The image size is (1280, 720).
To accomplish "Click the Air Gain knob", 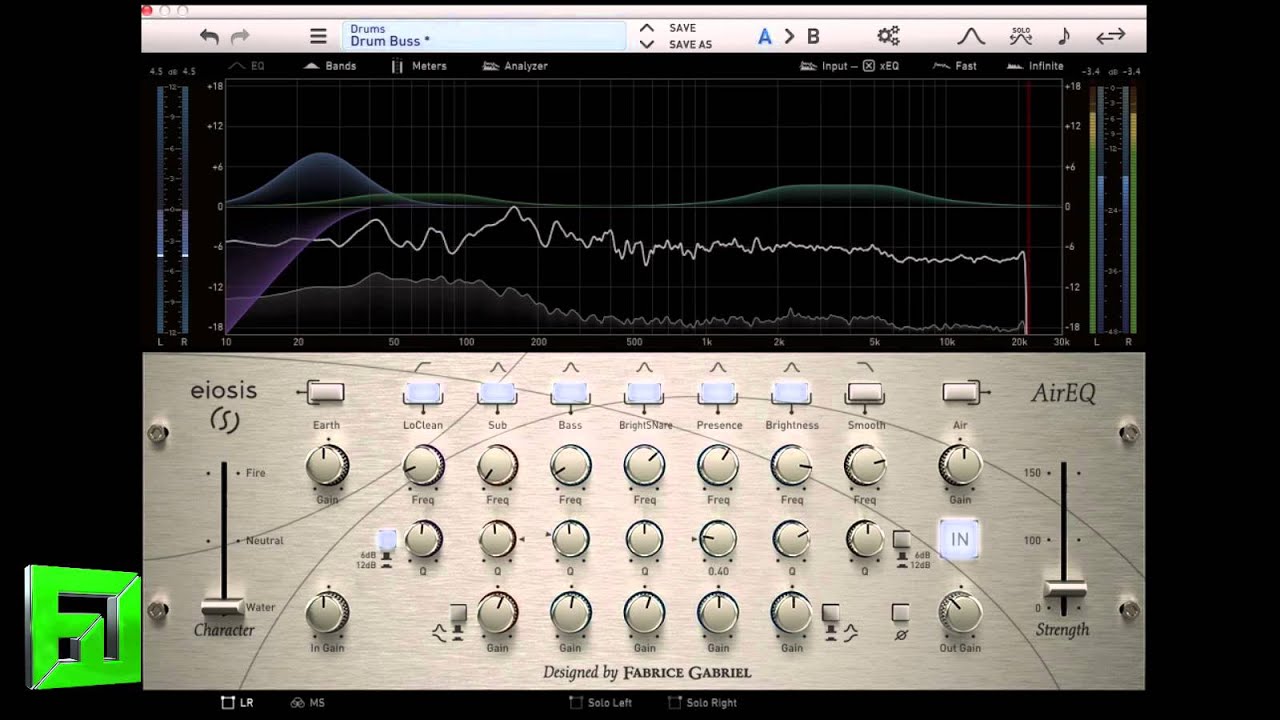I will [x=960, y=466].
